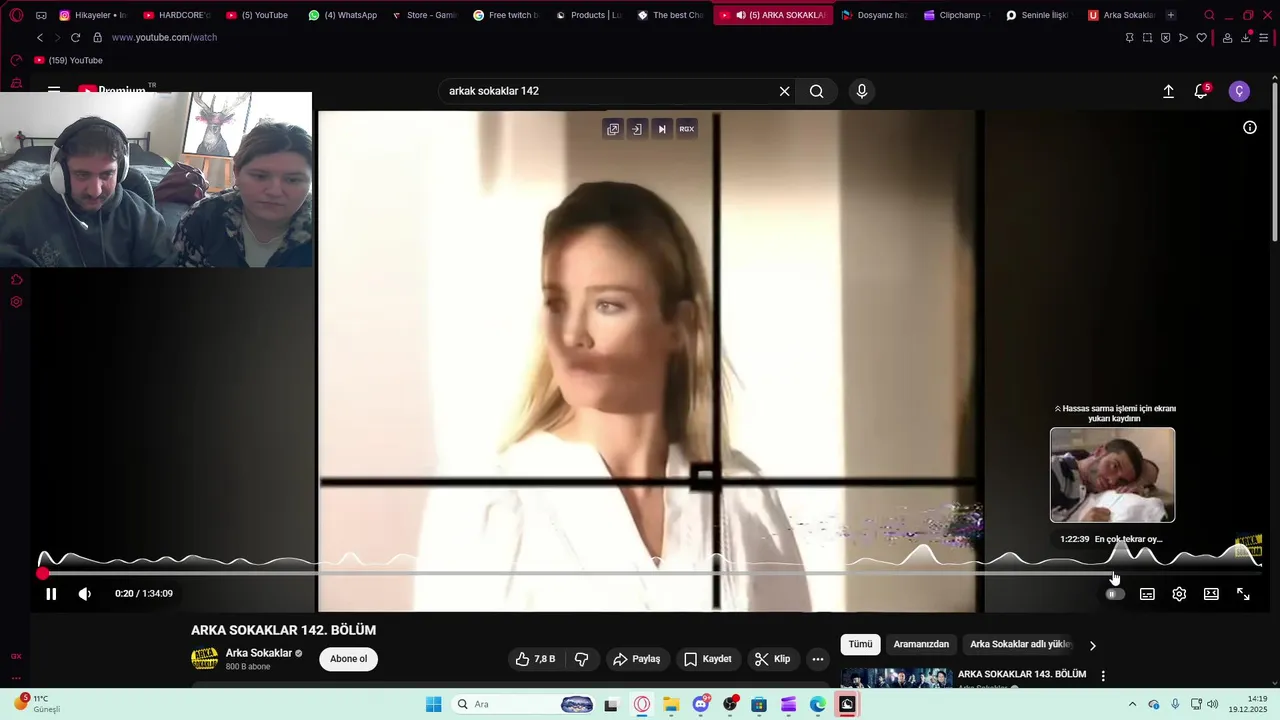Go back in browser history
The image size is (1280, 720).
[x=40, y=37]
